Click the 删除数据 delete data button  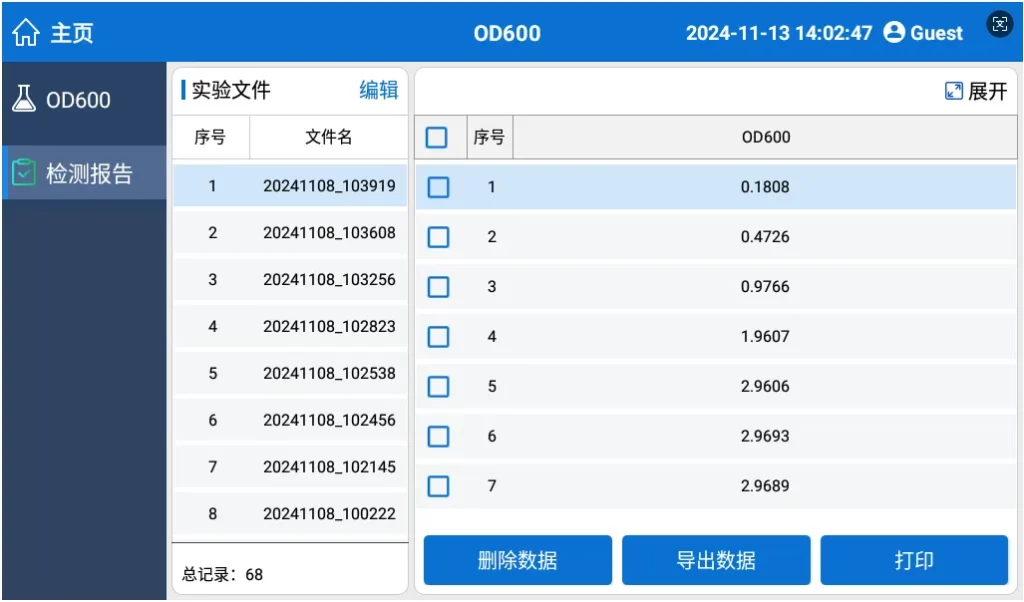(x=518, y=560)
